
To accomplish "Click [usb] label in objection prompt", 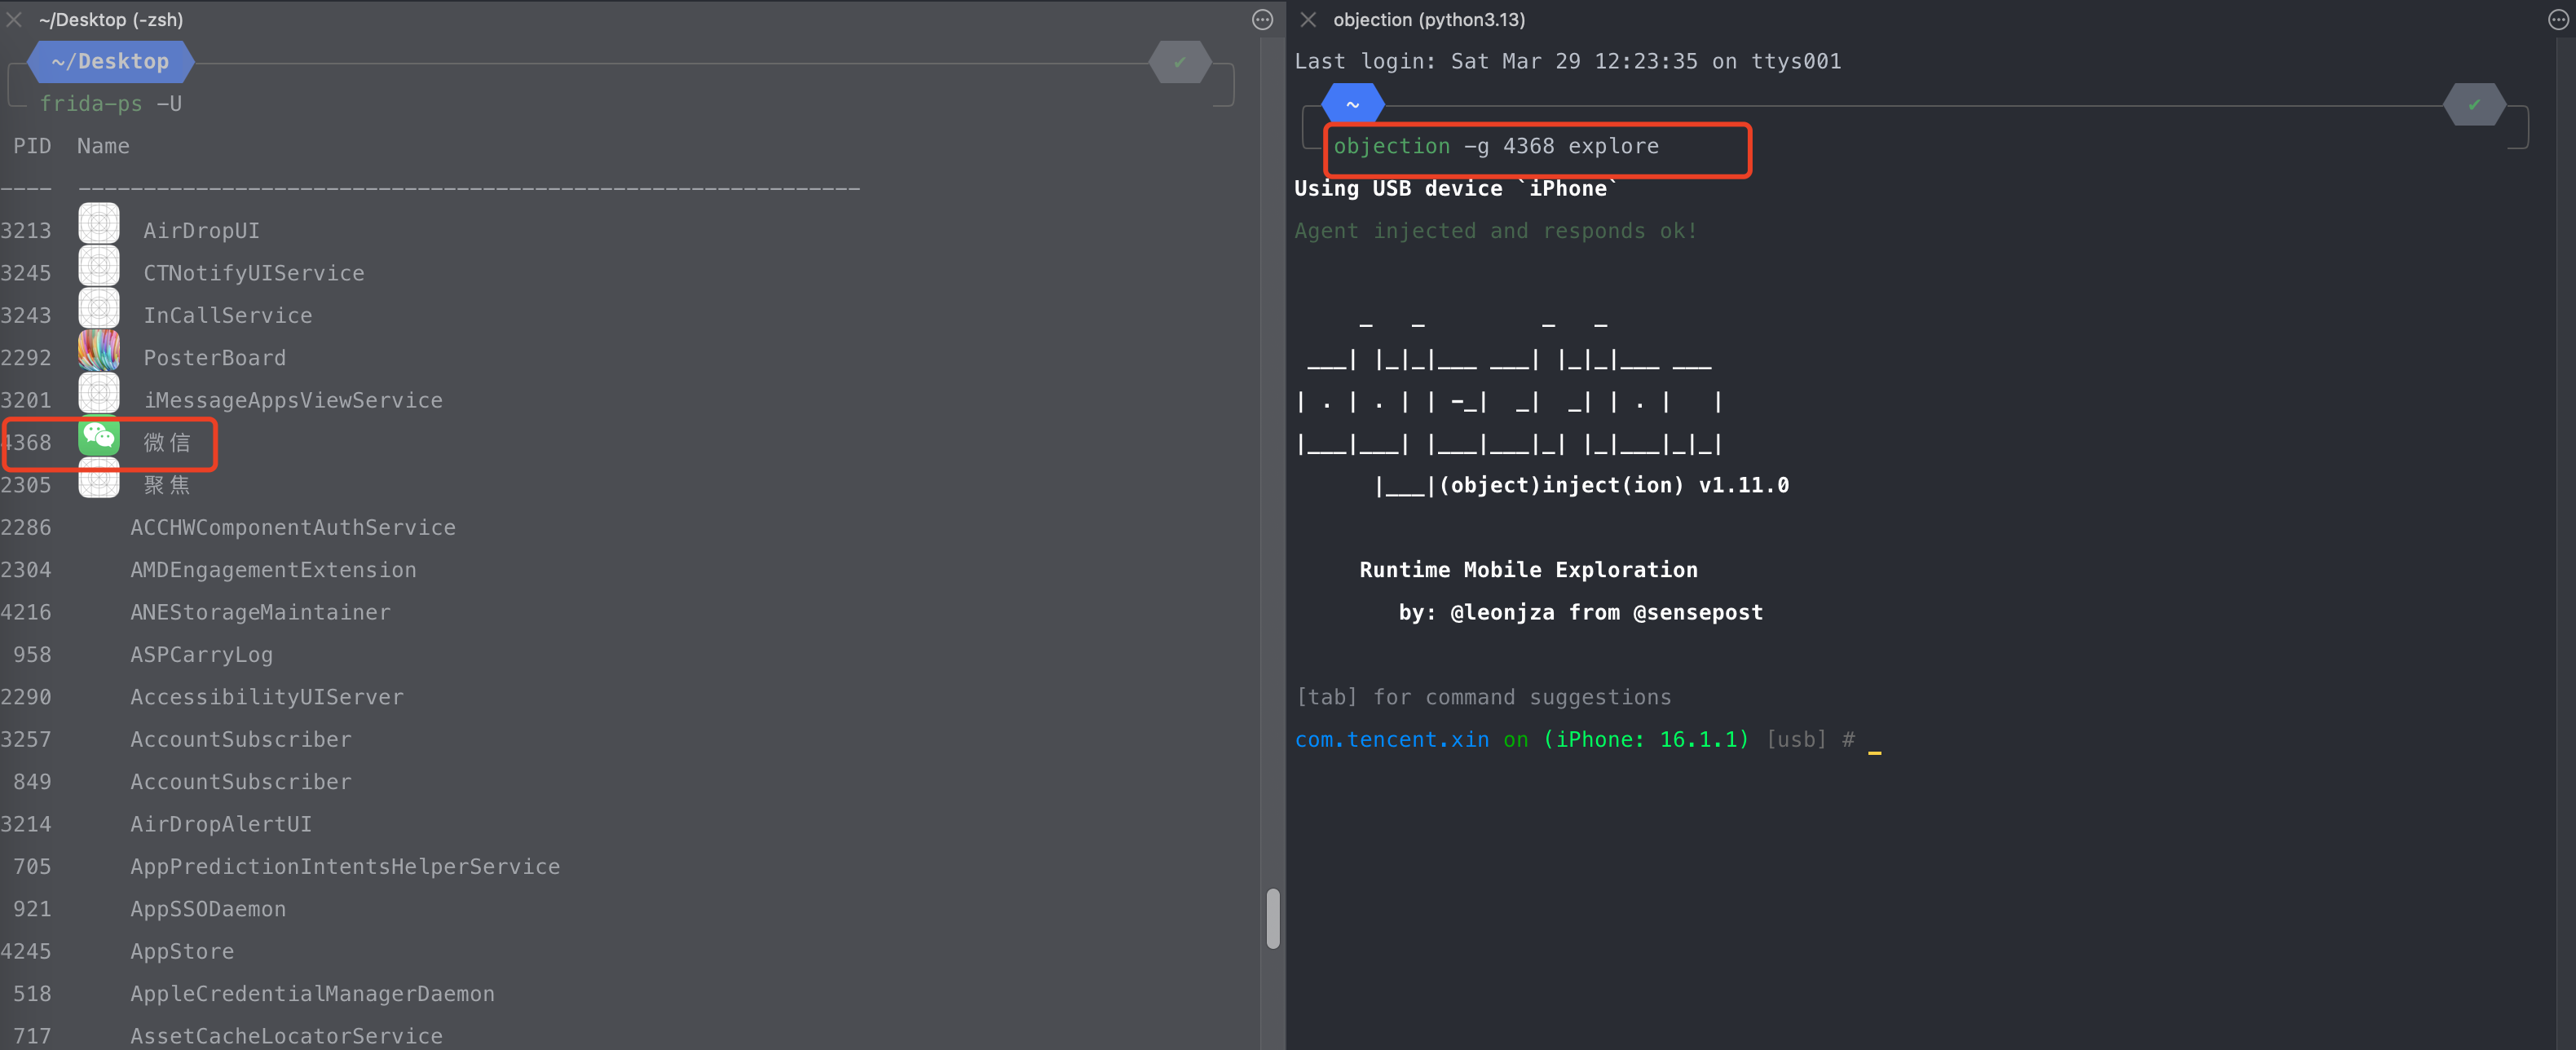I will click(x=1796, y=740).
